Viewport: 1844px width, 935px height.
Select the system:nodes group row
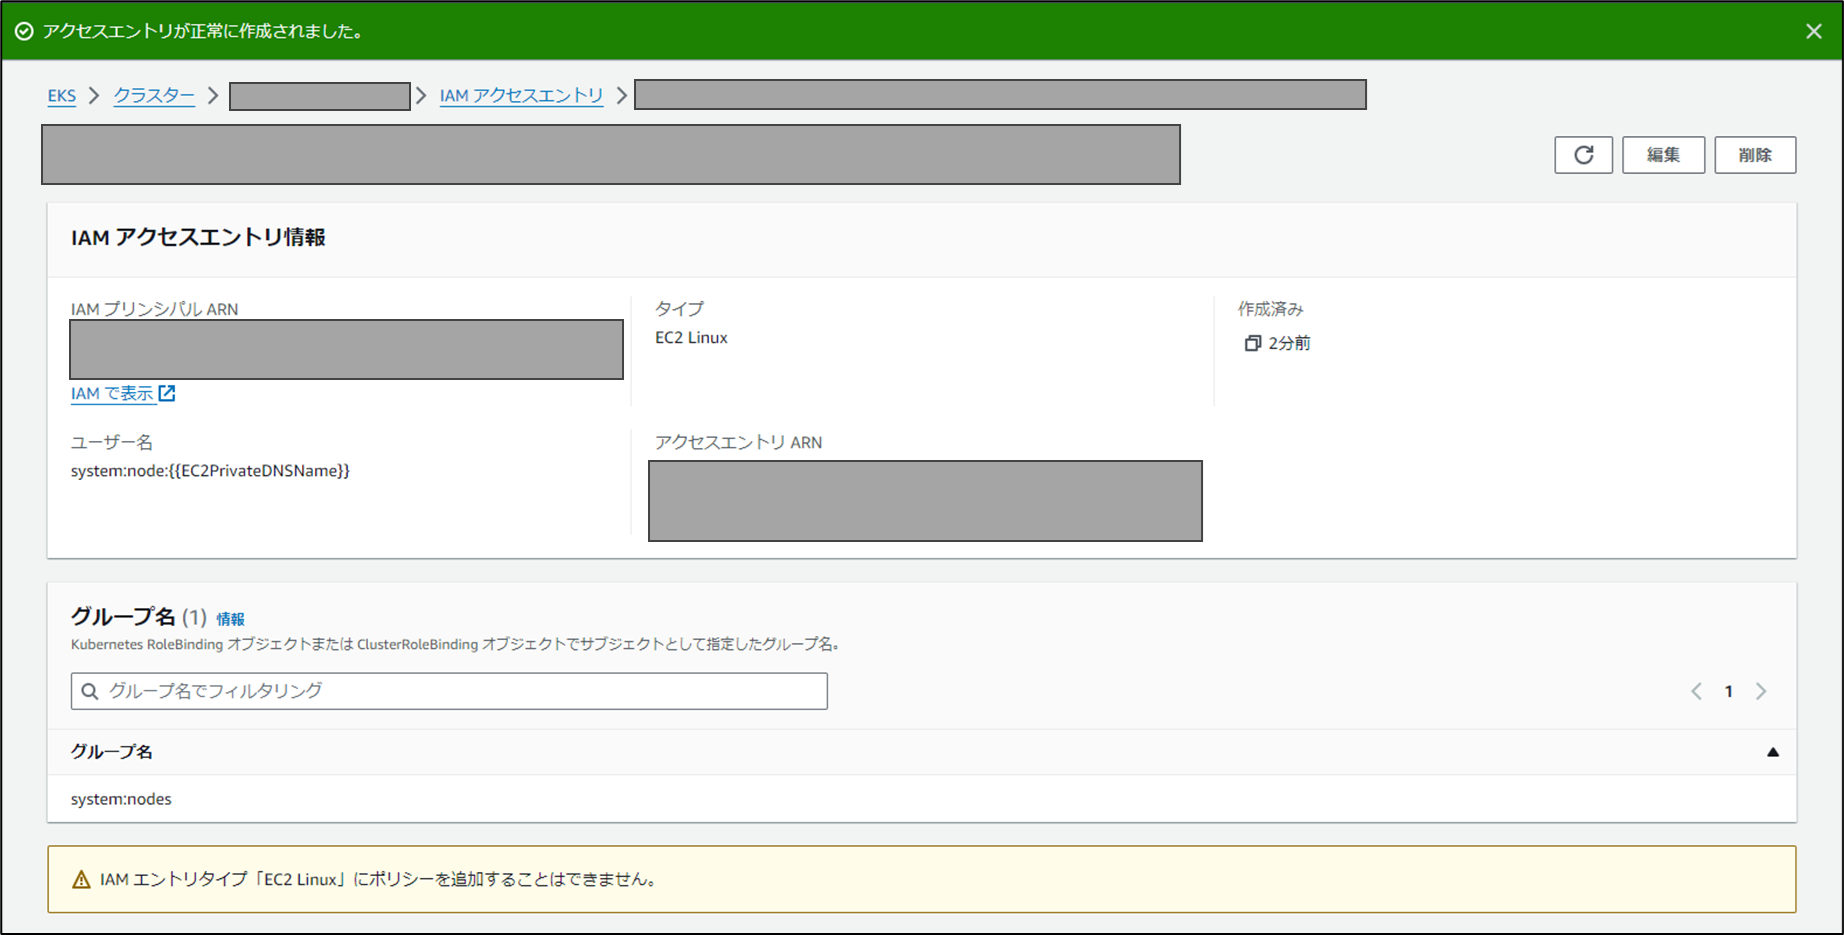pyautogui.click(x=922, y=799)
